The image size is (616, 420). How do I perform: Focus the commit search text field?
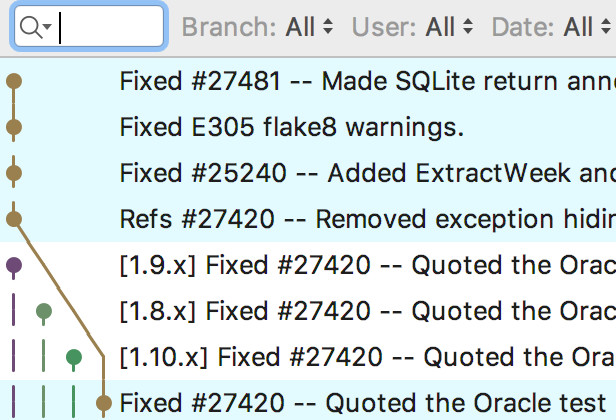pyautogui.click(x=89, y=27)
